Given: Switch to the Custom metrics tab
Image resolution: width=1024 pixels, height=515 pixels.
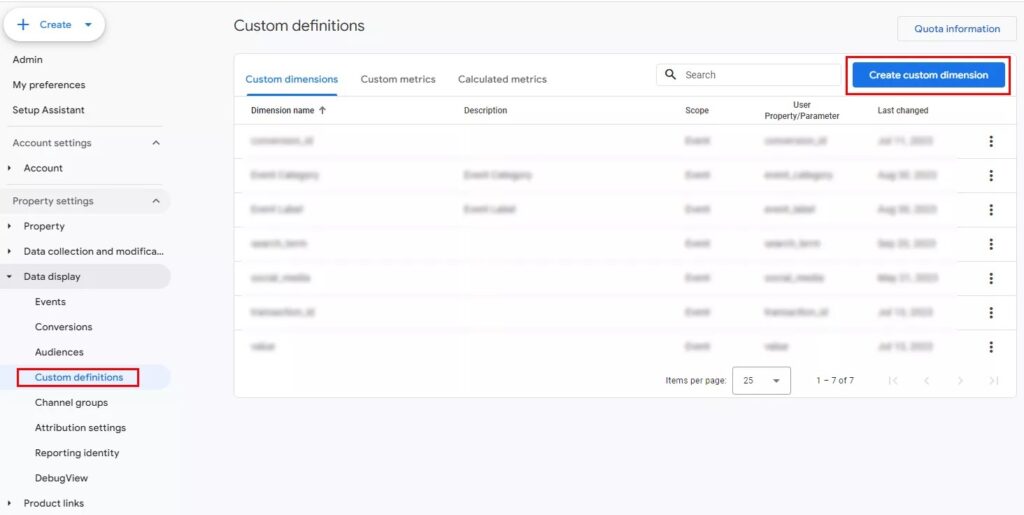Looking at the screenshot, I should (x=398, y=79).
